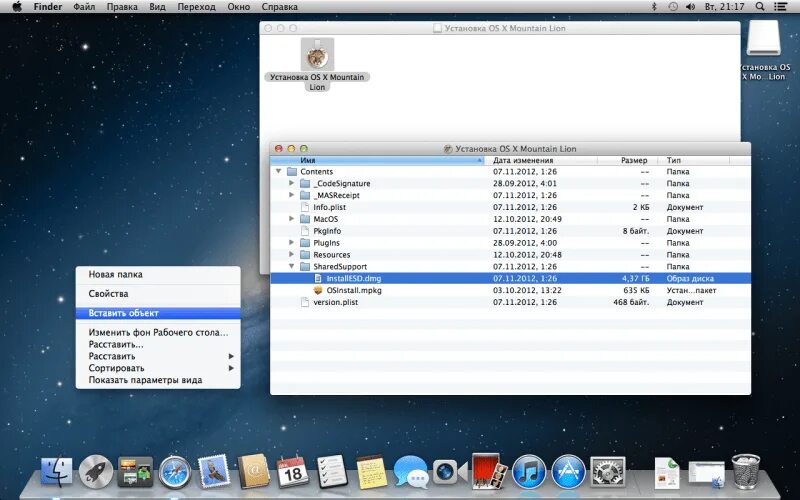Open the Файл menu

point(84,7)
